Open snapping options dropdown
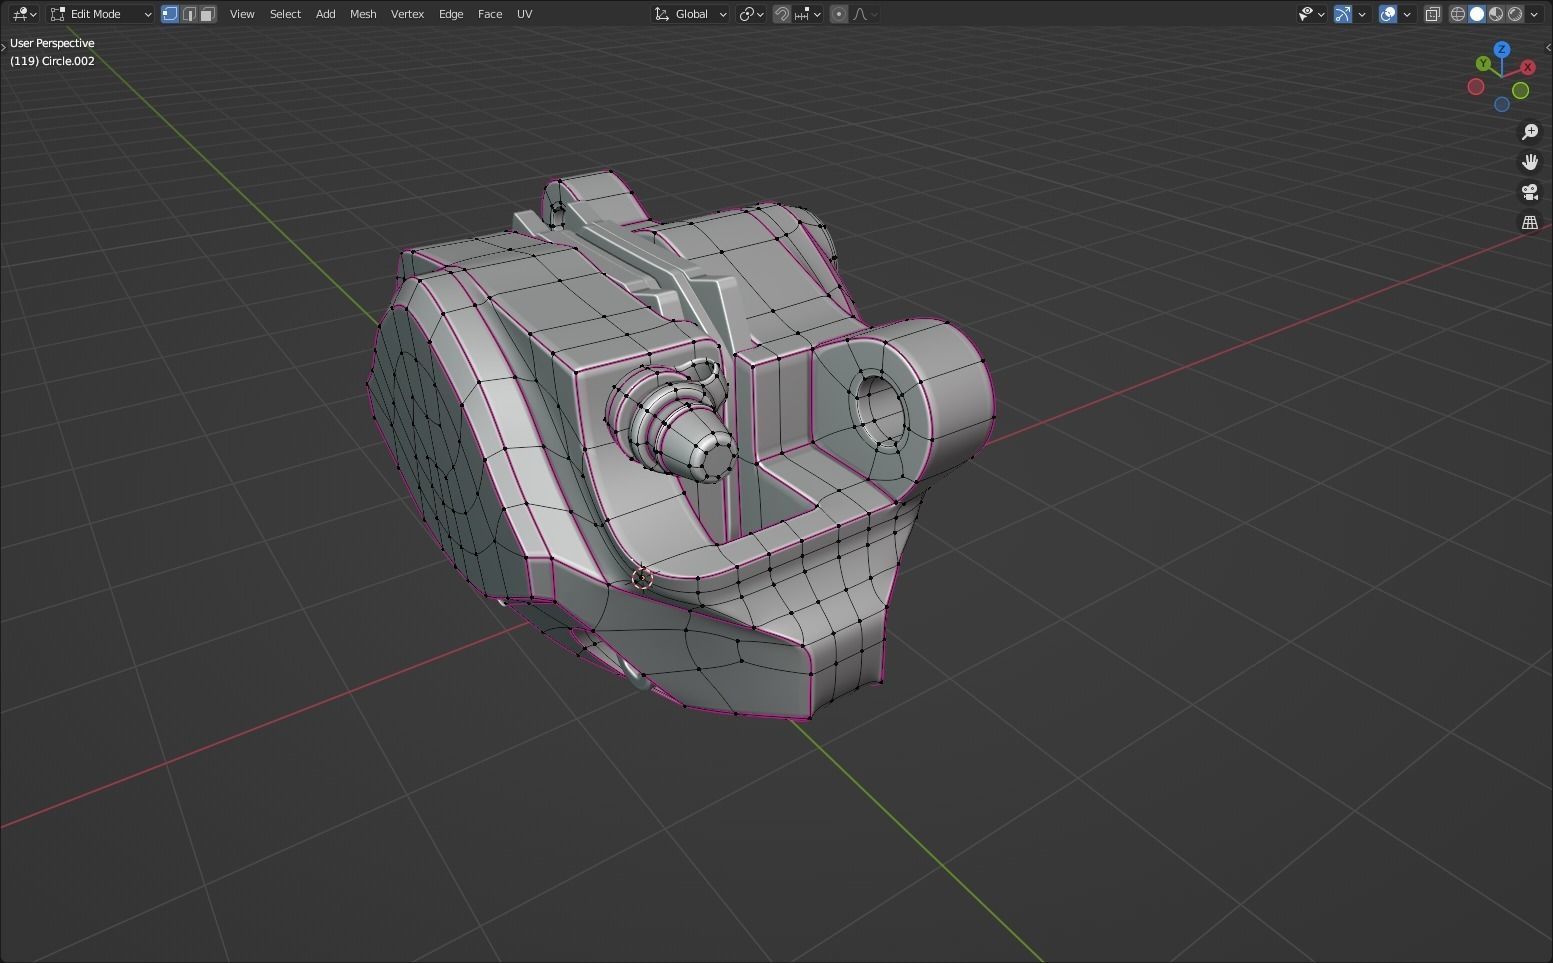Image resolution: width=1553 pixels, height=963 pixels. pos(807,14)
